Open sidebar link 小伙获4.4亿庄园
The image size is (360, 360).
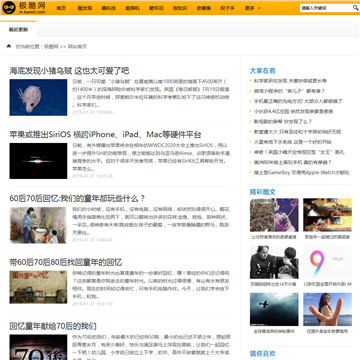[x=293, y=111]
